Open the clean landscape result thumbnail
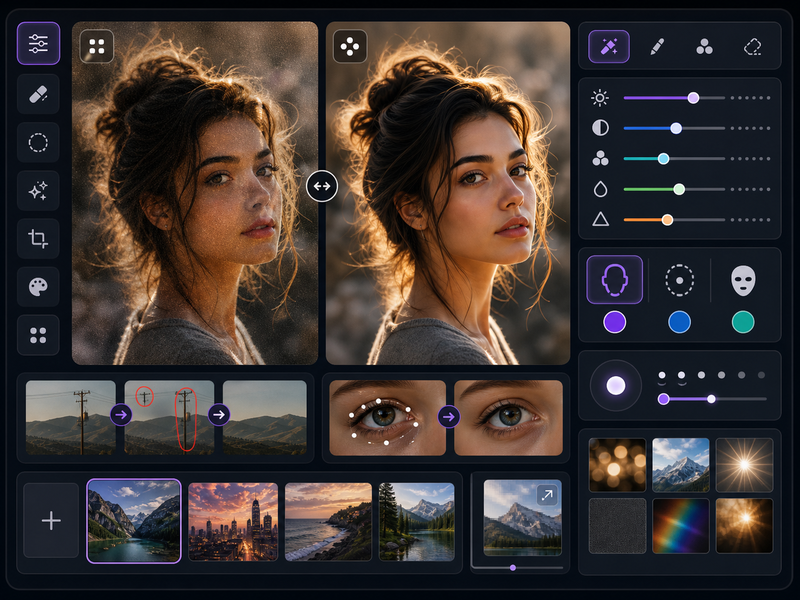800x600 pixels. (x=265, y=417)
